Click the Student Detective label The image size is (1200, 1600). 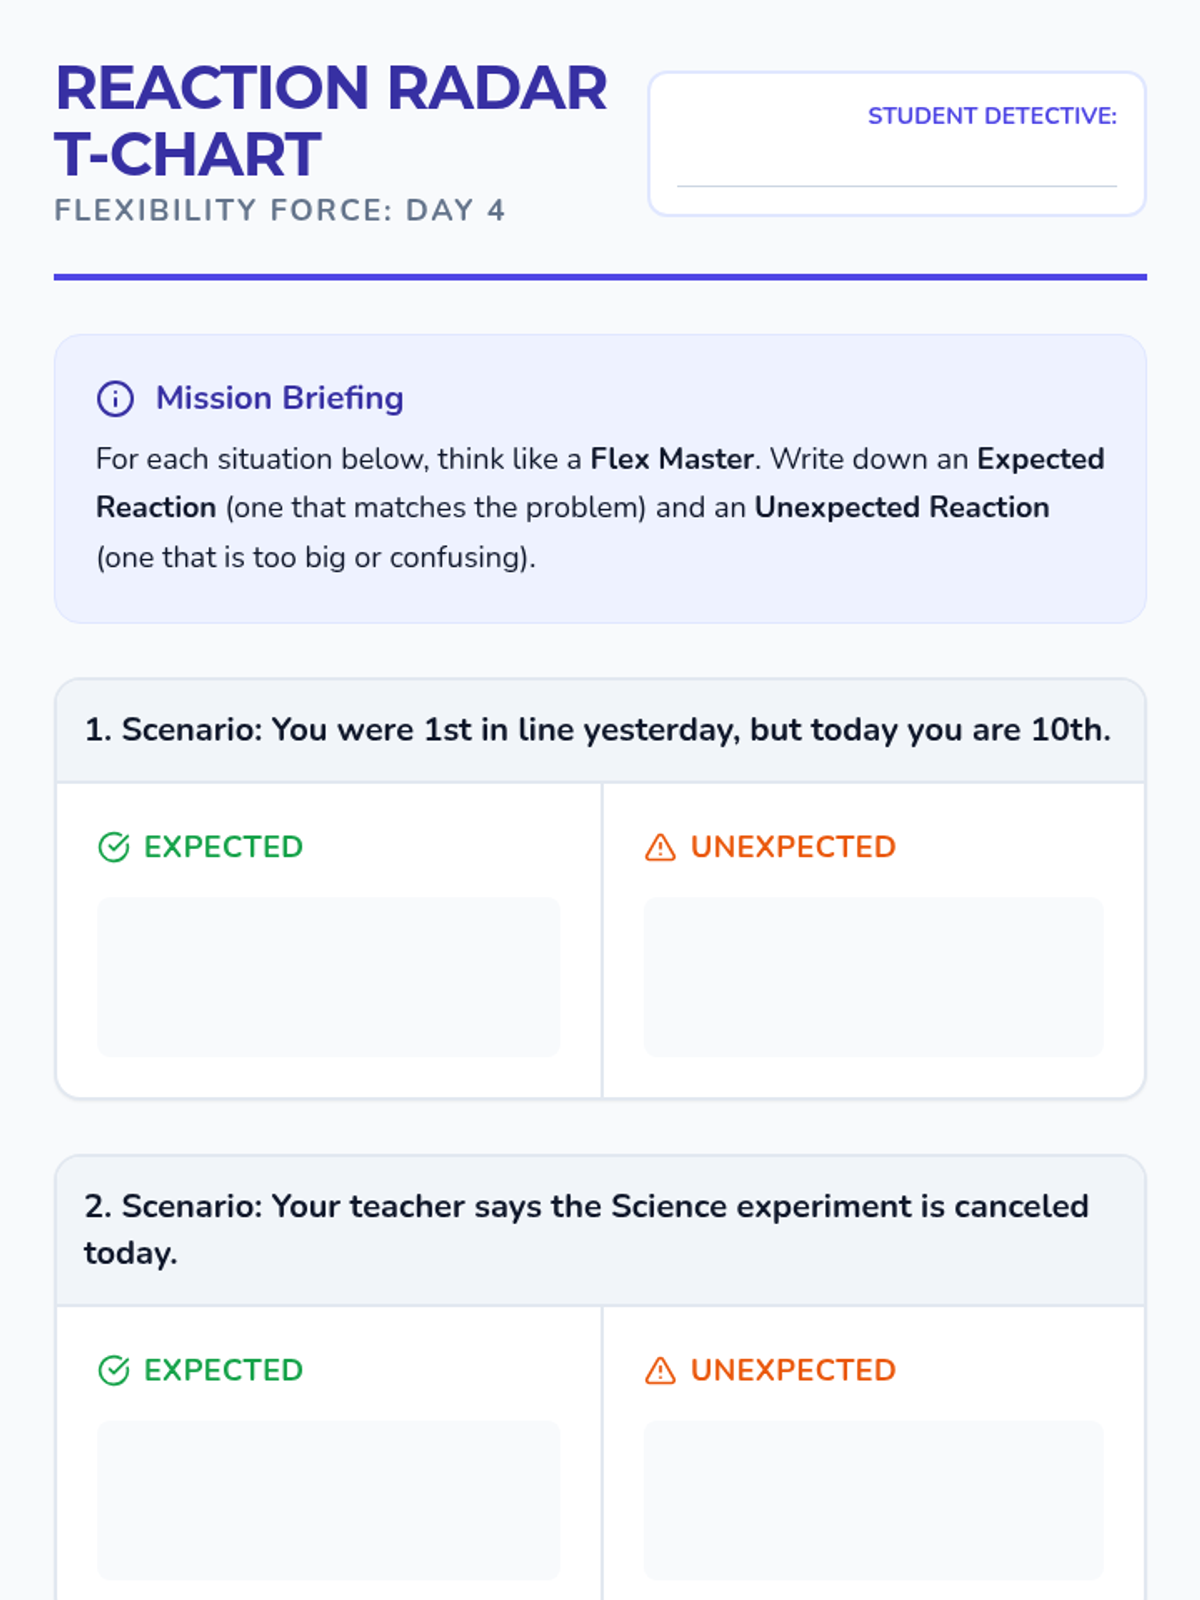click(x=992, y=116)
